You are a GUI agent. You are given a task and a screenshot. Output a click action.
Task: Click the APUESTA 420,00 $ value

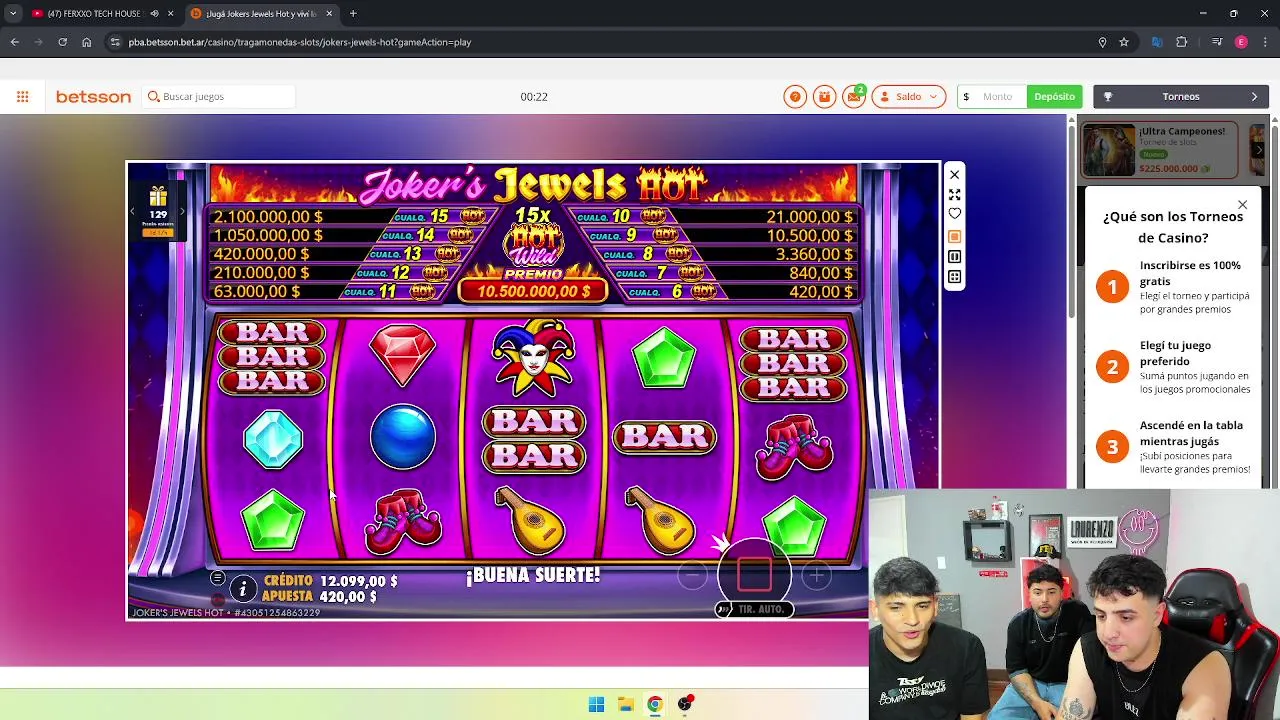coord(348,597)
